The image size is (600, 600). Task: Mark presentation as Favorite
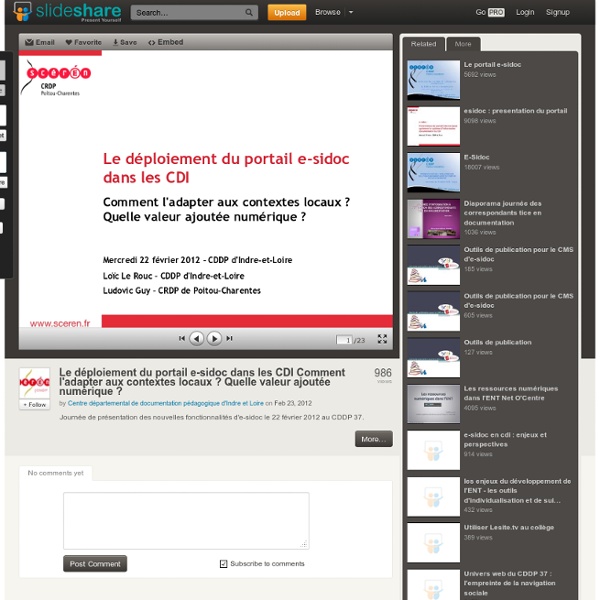pos(83,42)
